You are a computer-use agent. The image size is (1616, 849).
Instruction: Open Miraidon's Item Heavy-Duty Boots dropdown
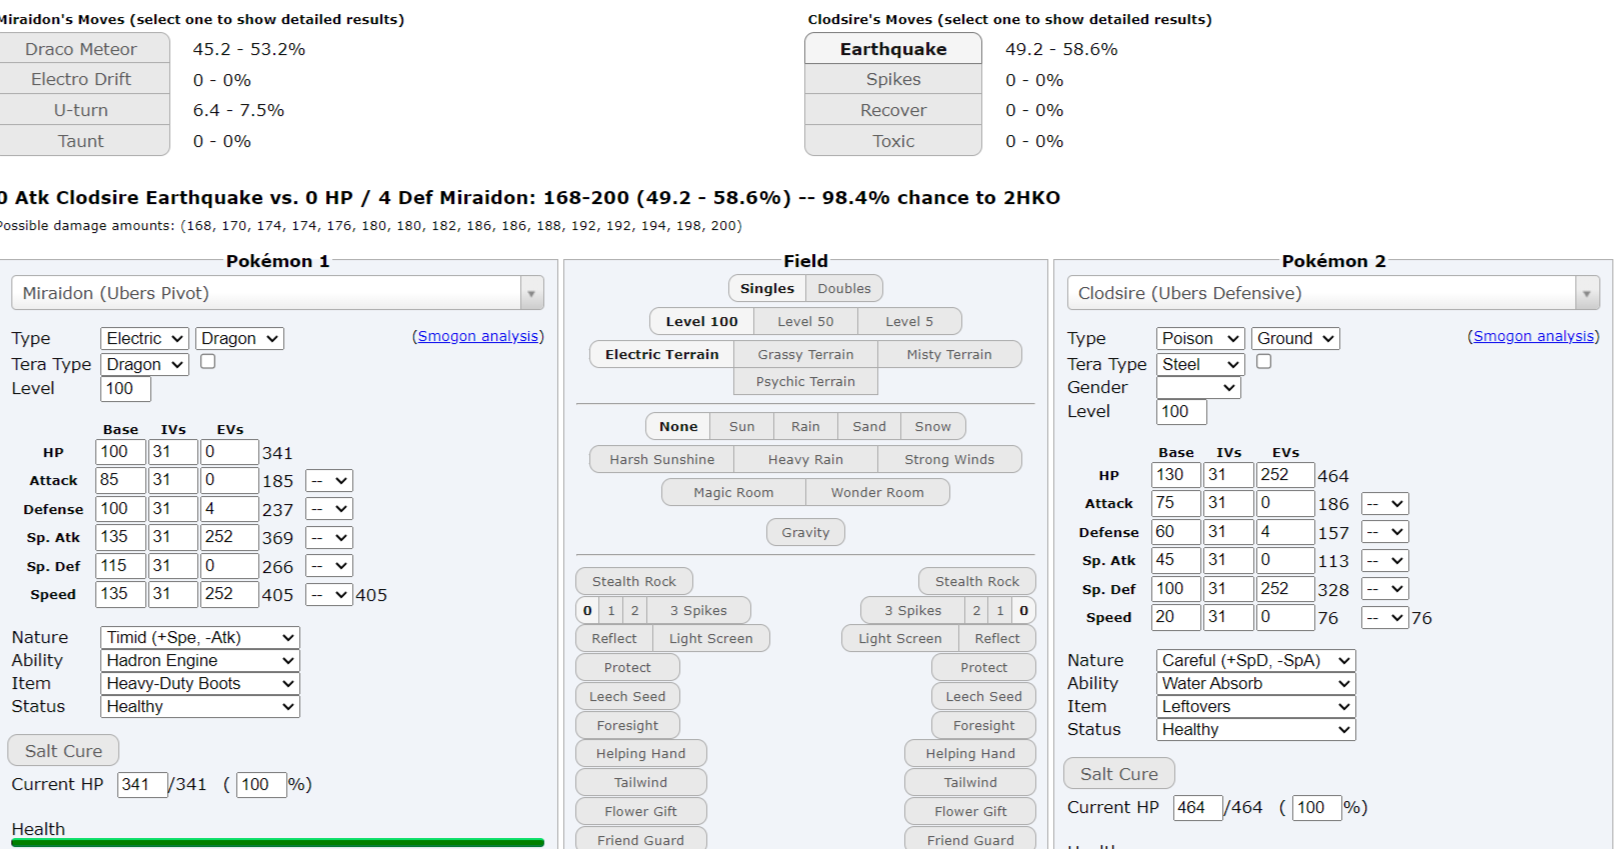tap(200, 683)
